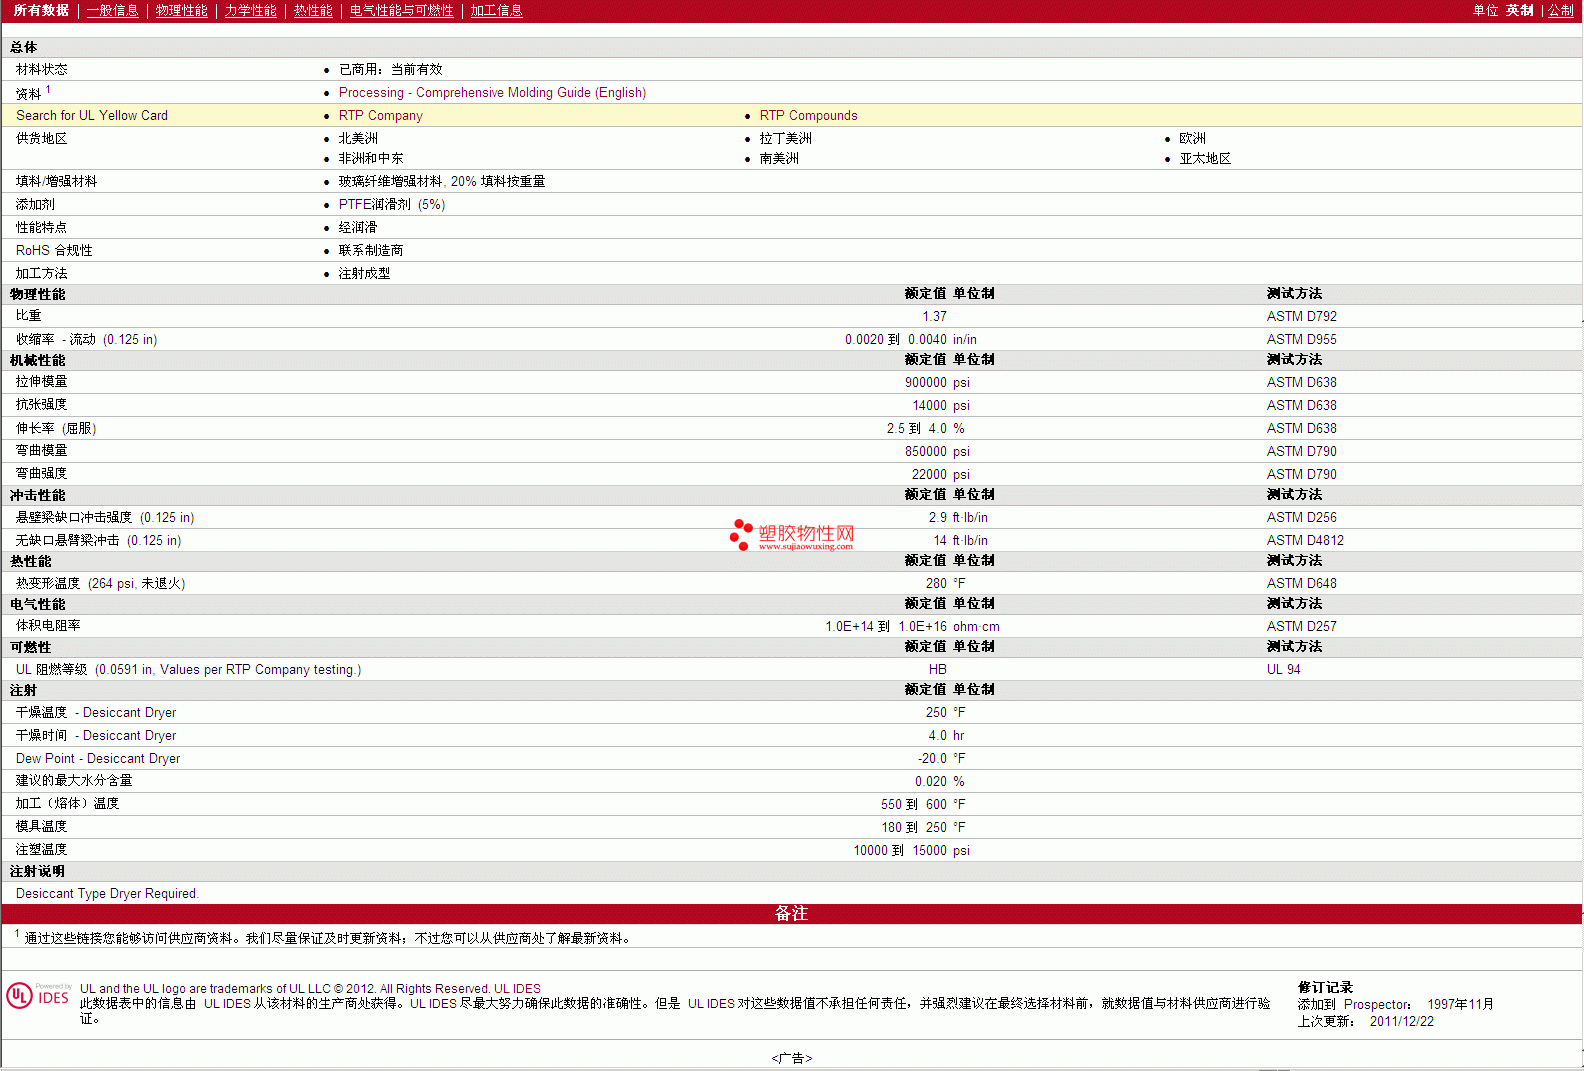
Task: Click ASTM D4812 test method
Action: pyautogui.click(x=1305, y=540)
